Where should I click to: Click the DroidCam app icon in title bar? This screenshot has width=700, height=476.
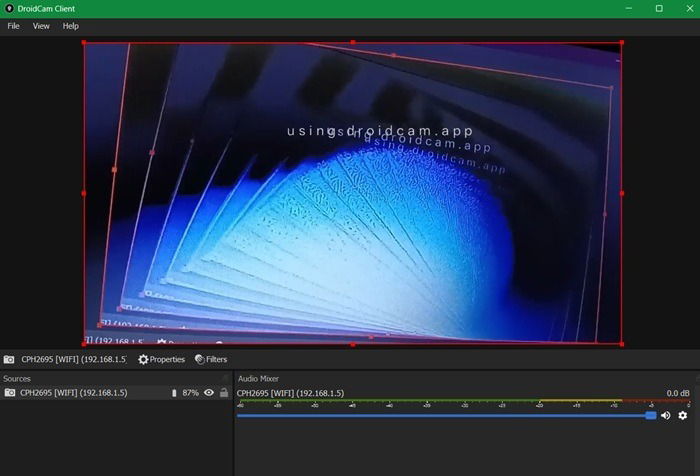9,8
